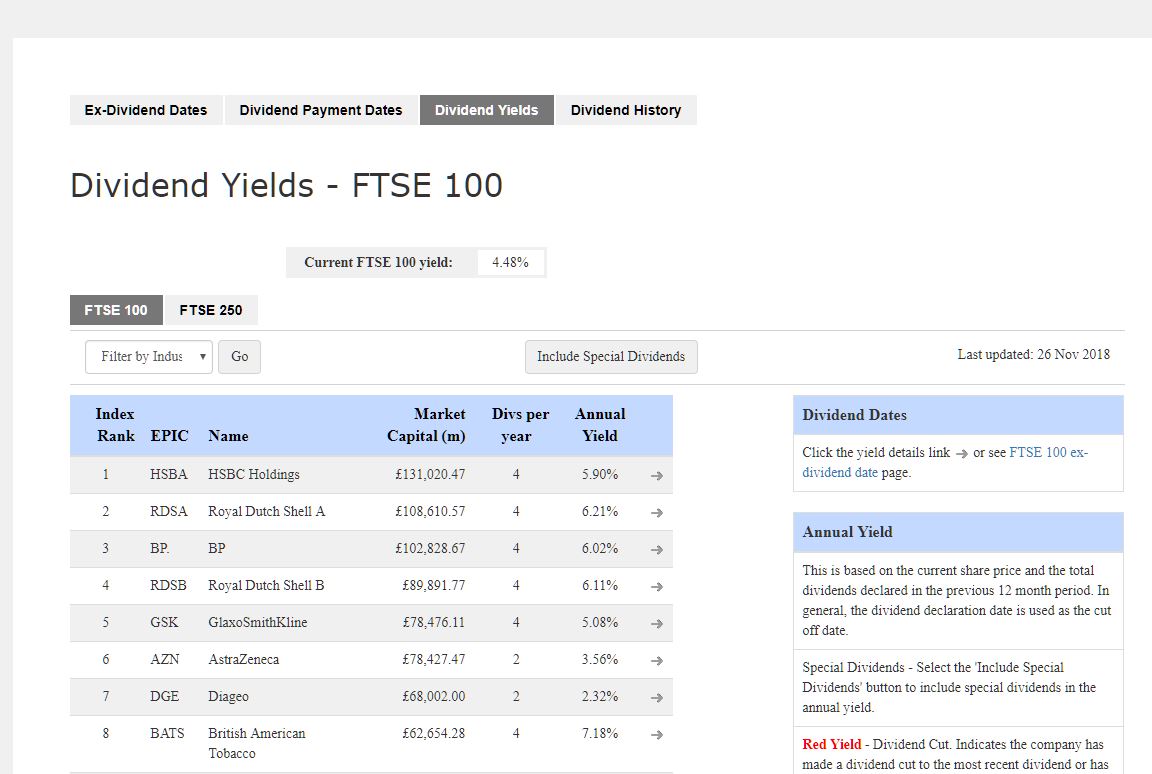Select the FTSE 100 index tab

pyautogui.click(x=116, y=310)
